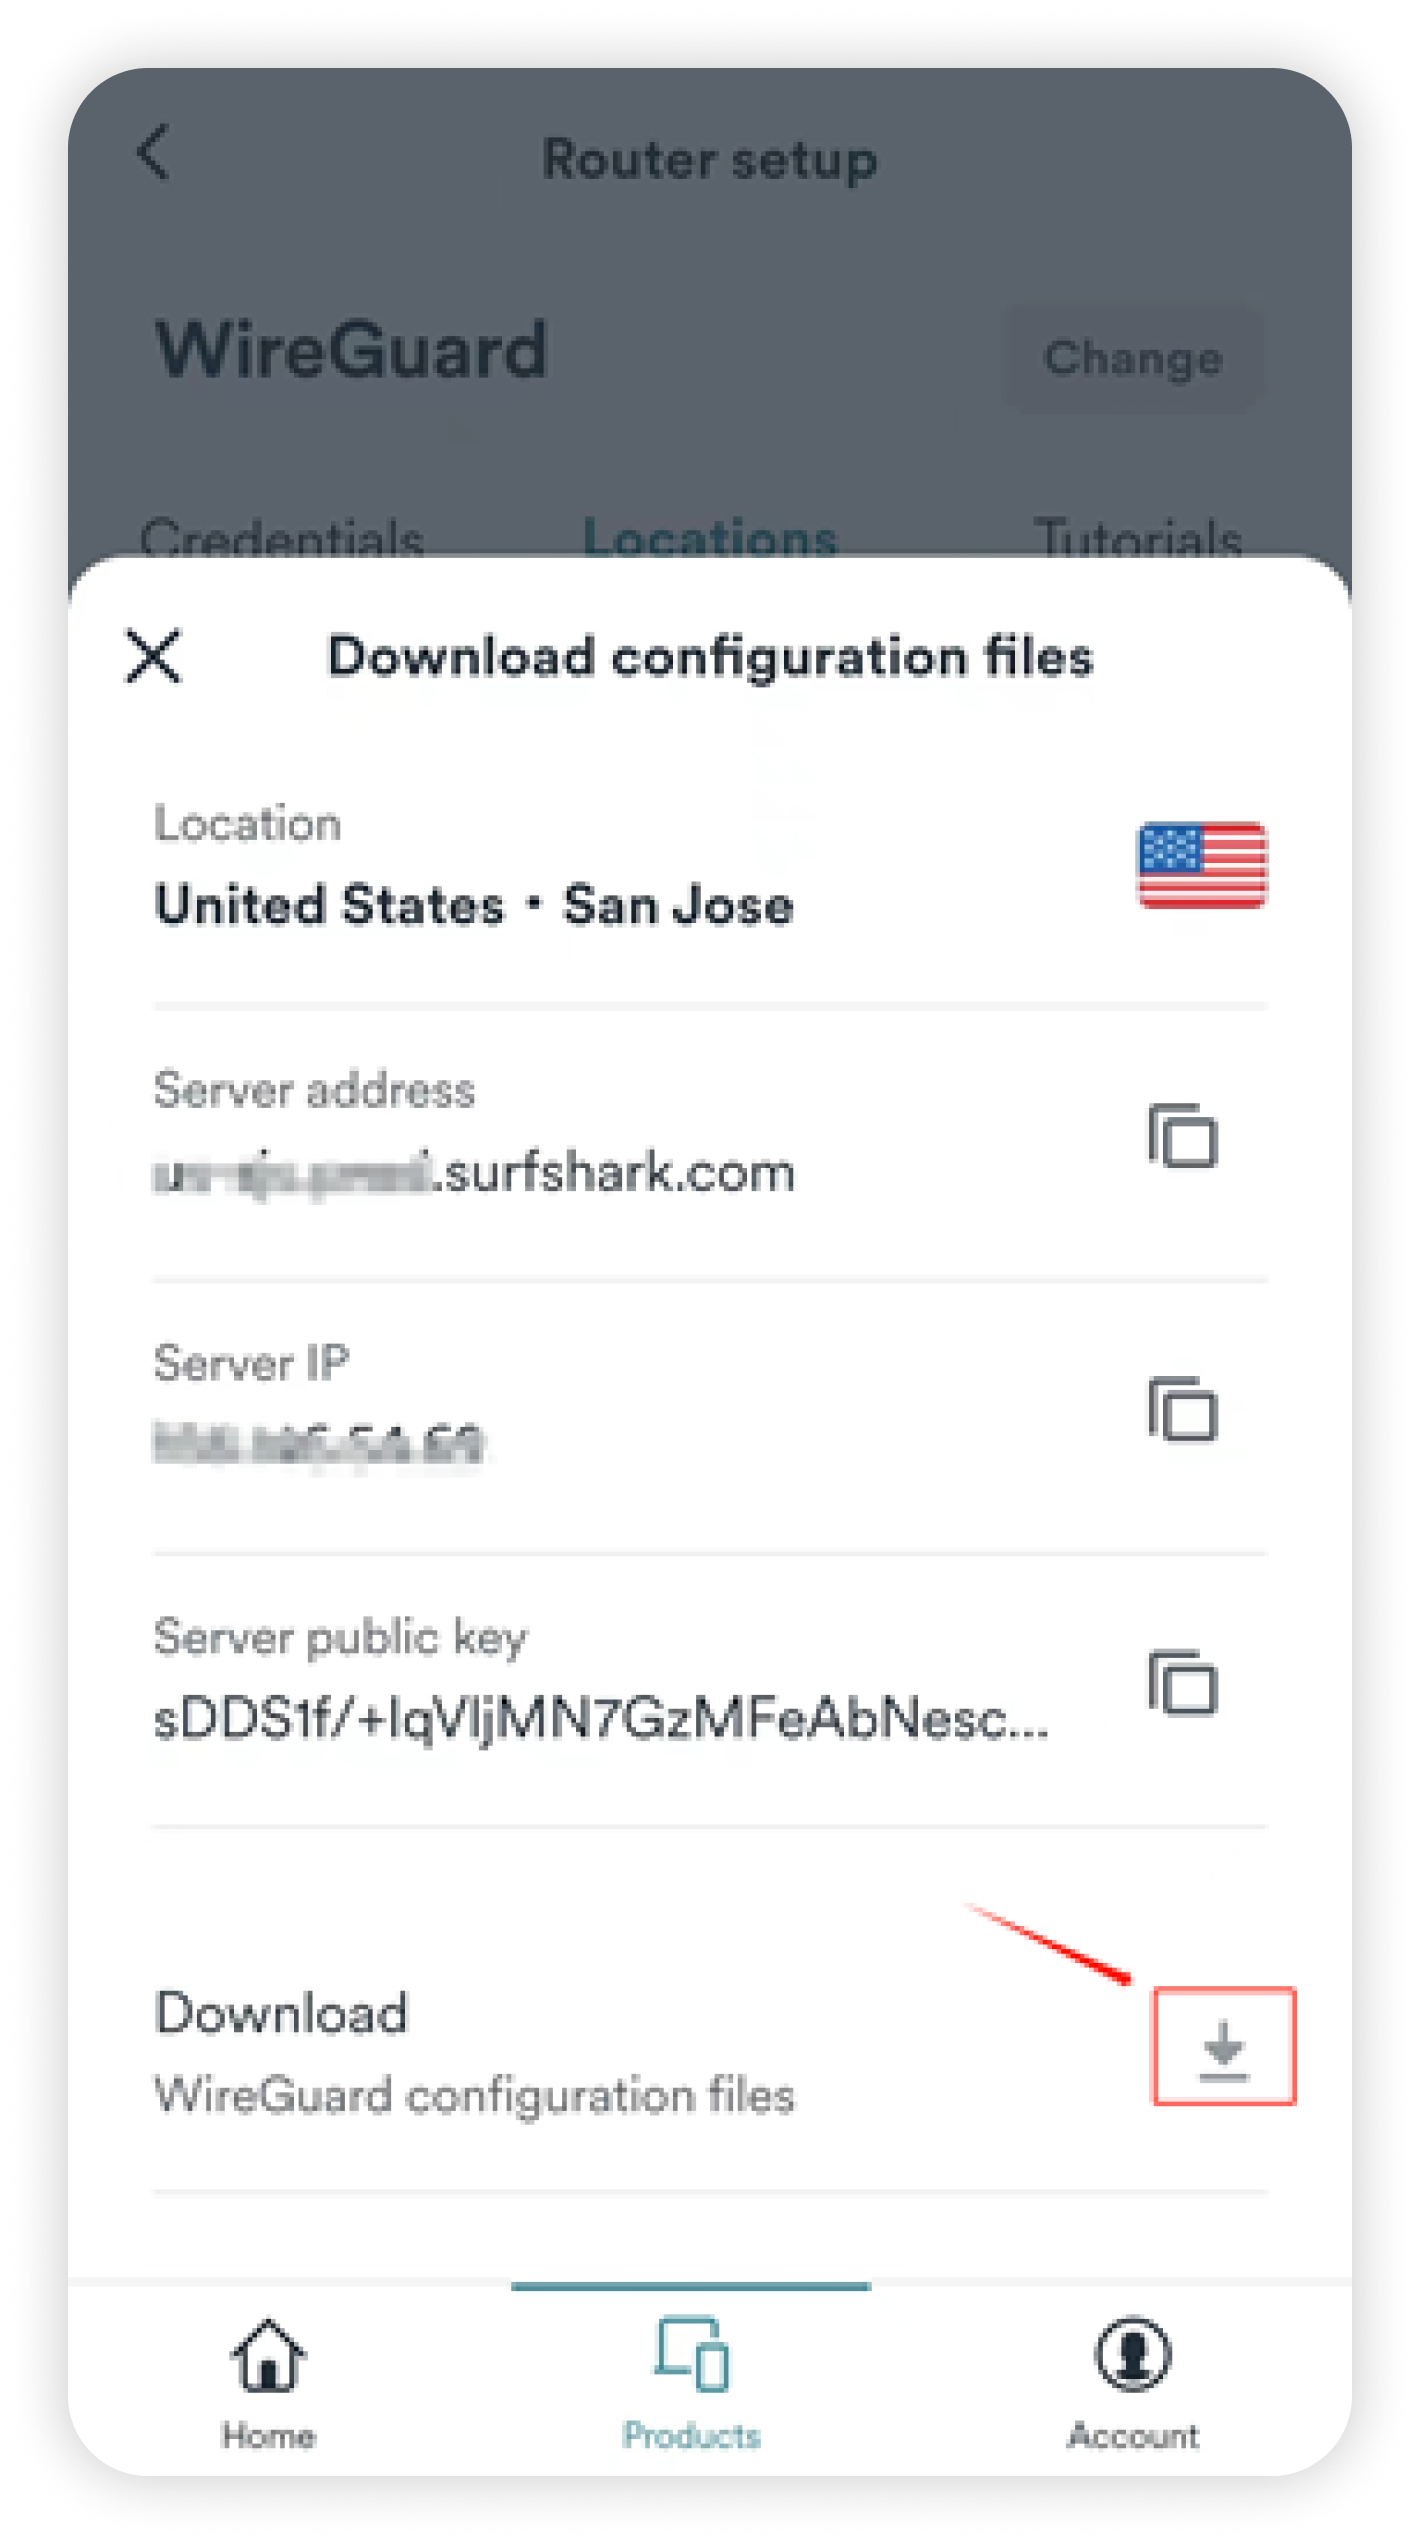
Task: Switch to the Tutorials tab
Action: click(1138, 538)
